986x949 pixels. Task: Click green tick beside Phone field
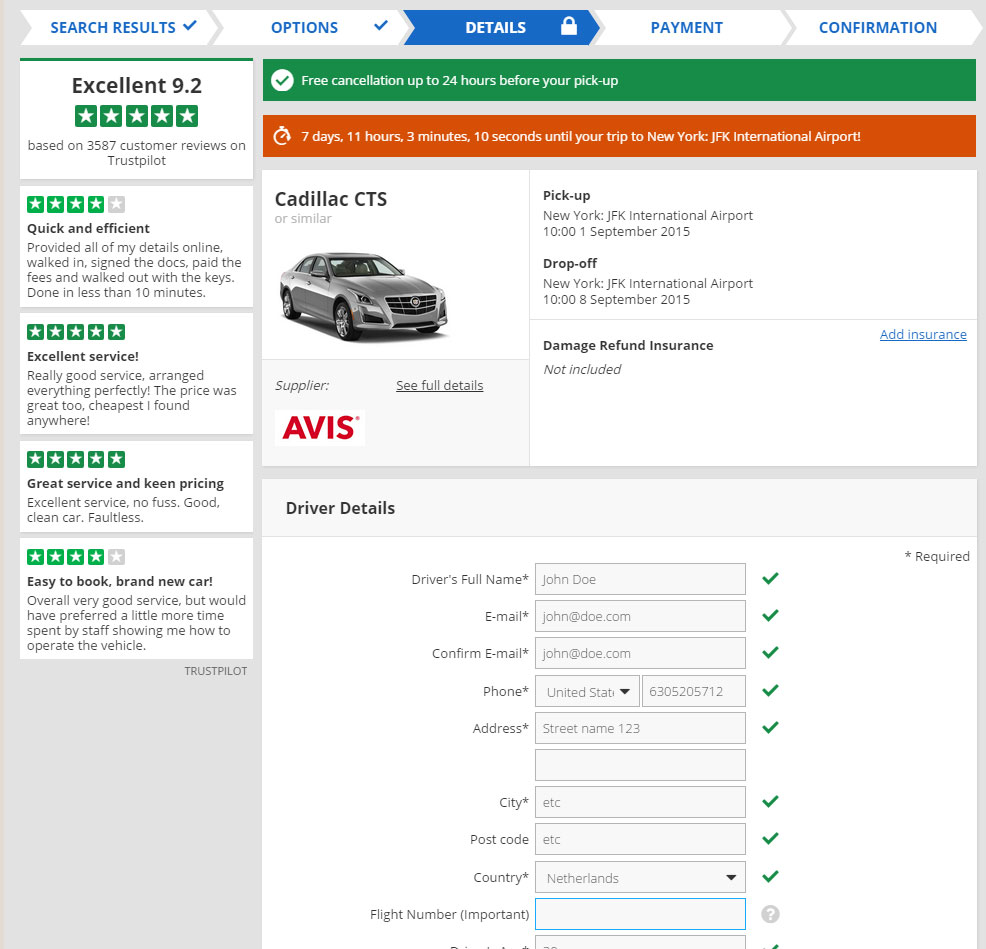pos(770,691)
